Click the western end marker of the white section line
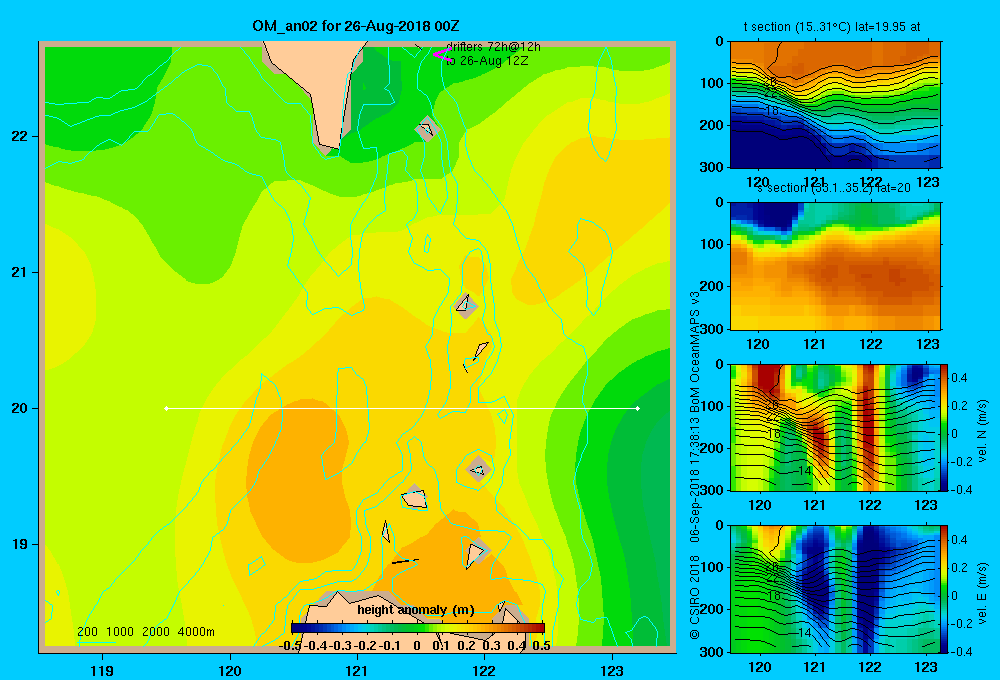Image resolution: width=1000 pixels, height=680 pixels. tap(166, 408)
